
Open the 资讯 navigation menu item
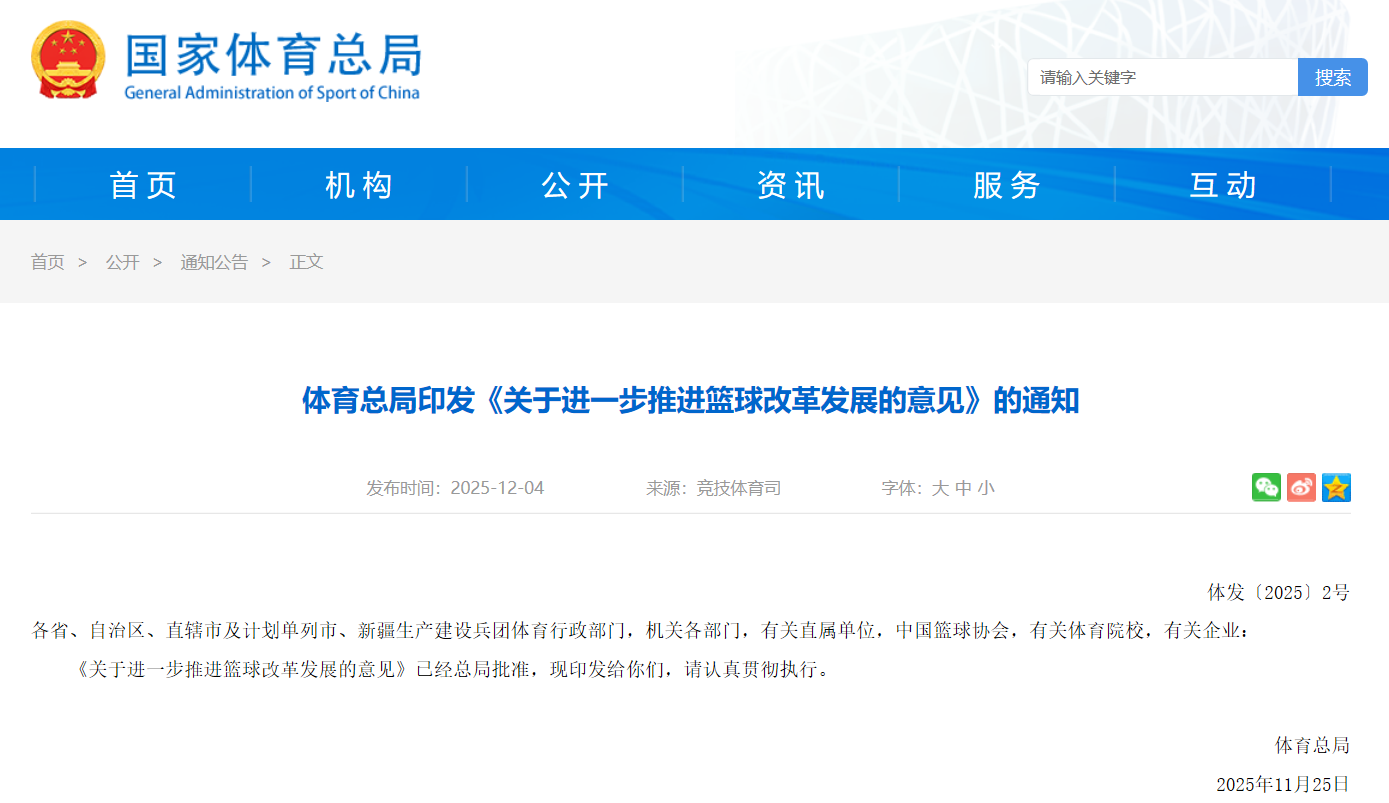coord(791,185)
